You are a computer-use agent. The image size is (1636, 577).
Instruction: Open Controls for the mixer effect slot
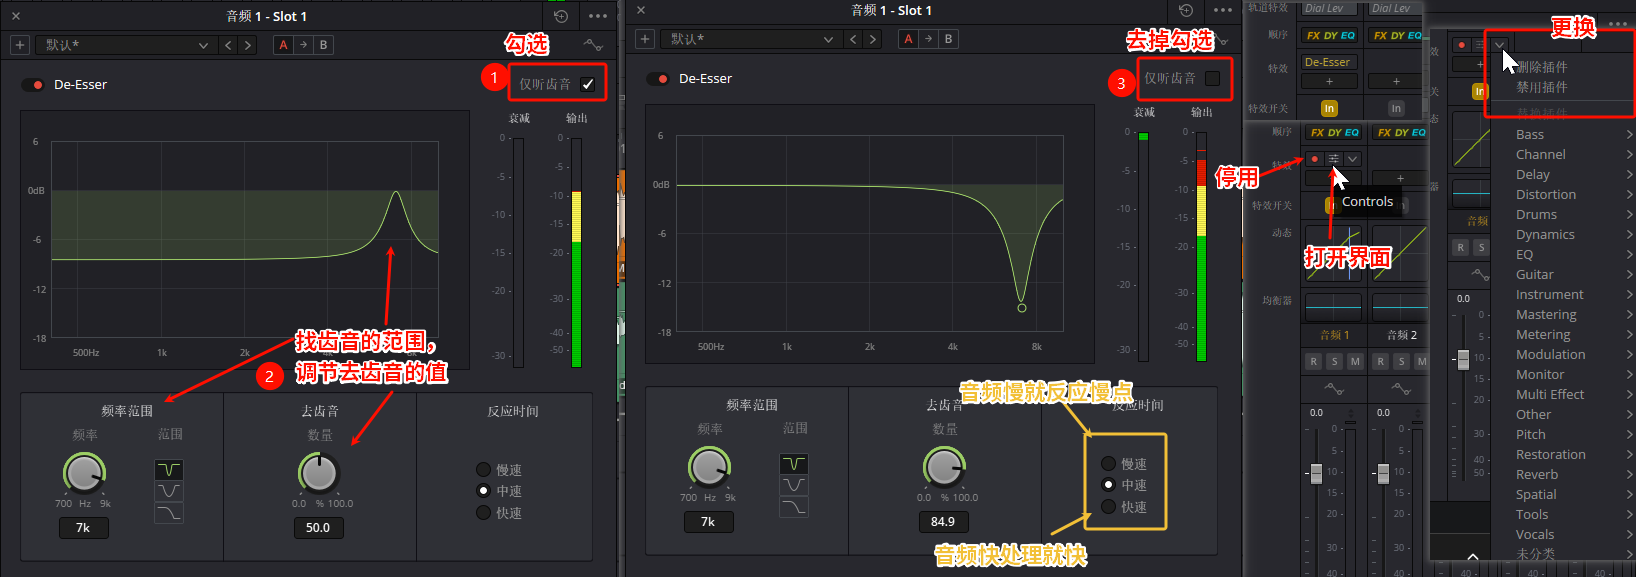(x=1334, y=159)
